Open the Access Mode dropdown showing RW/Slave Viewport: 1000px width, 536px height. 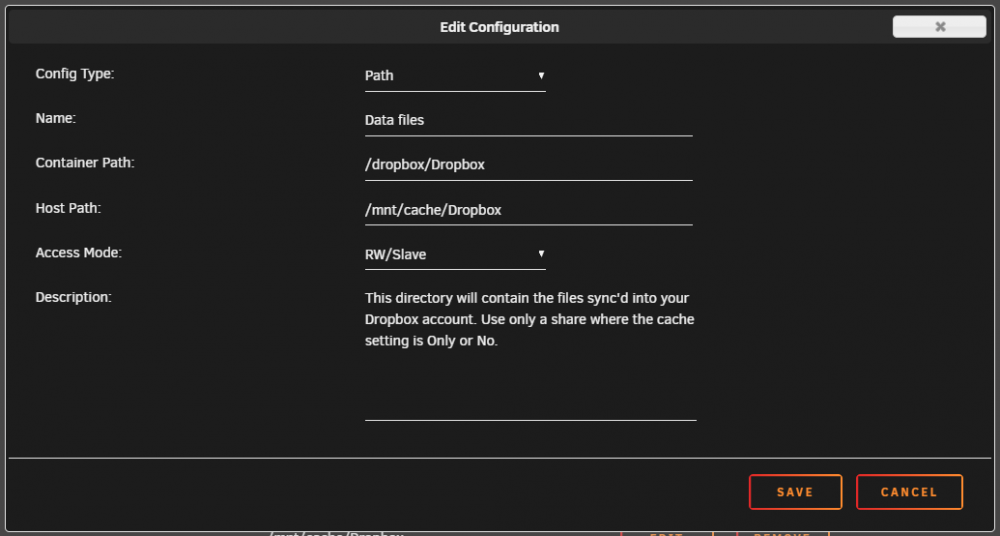455,255
